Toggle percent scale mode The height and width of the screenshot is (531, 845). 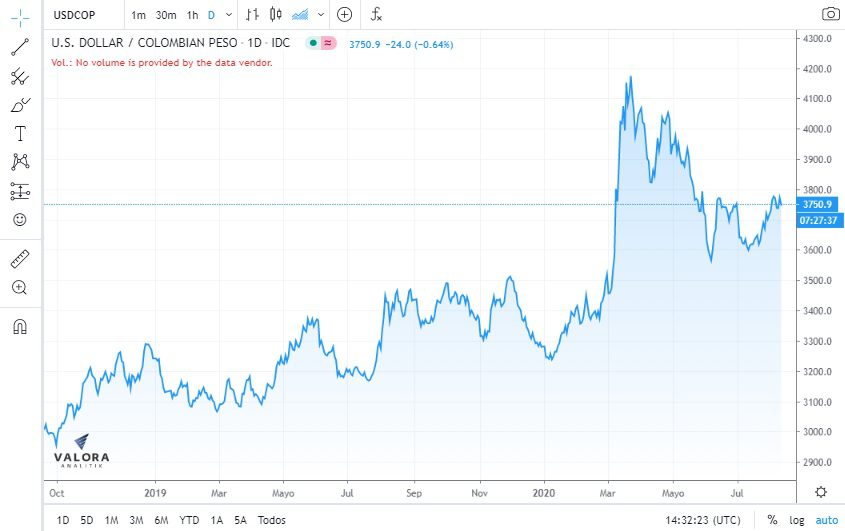tap(772, 520)
